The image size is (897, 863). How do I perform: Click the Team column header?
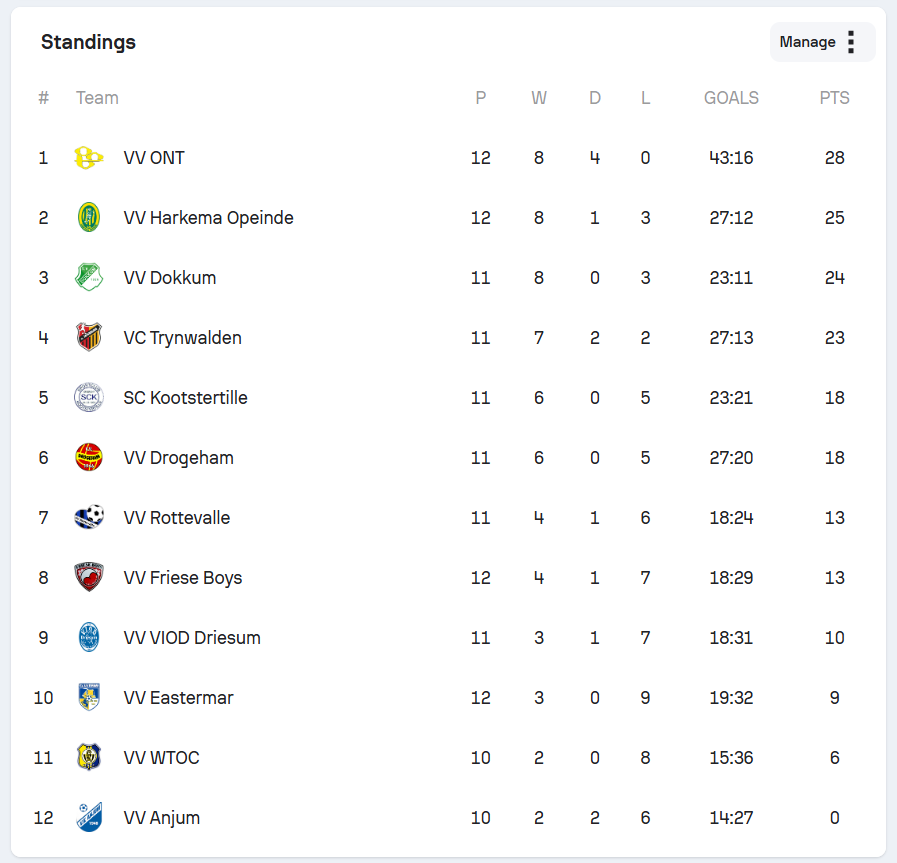(97, 98)
